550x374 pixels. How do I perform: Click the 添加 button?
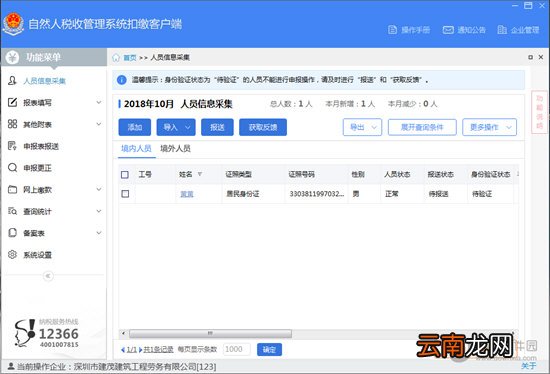pyautogui.click(x=135, y=127)
